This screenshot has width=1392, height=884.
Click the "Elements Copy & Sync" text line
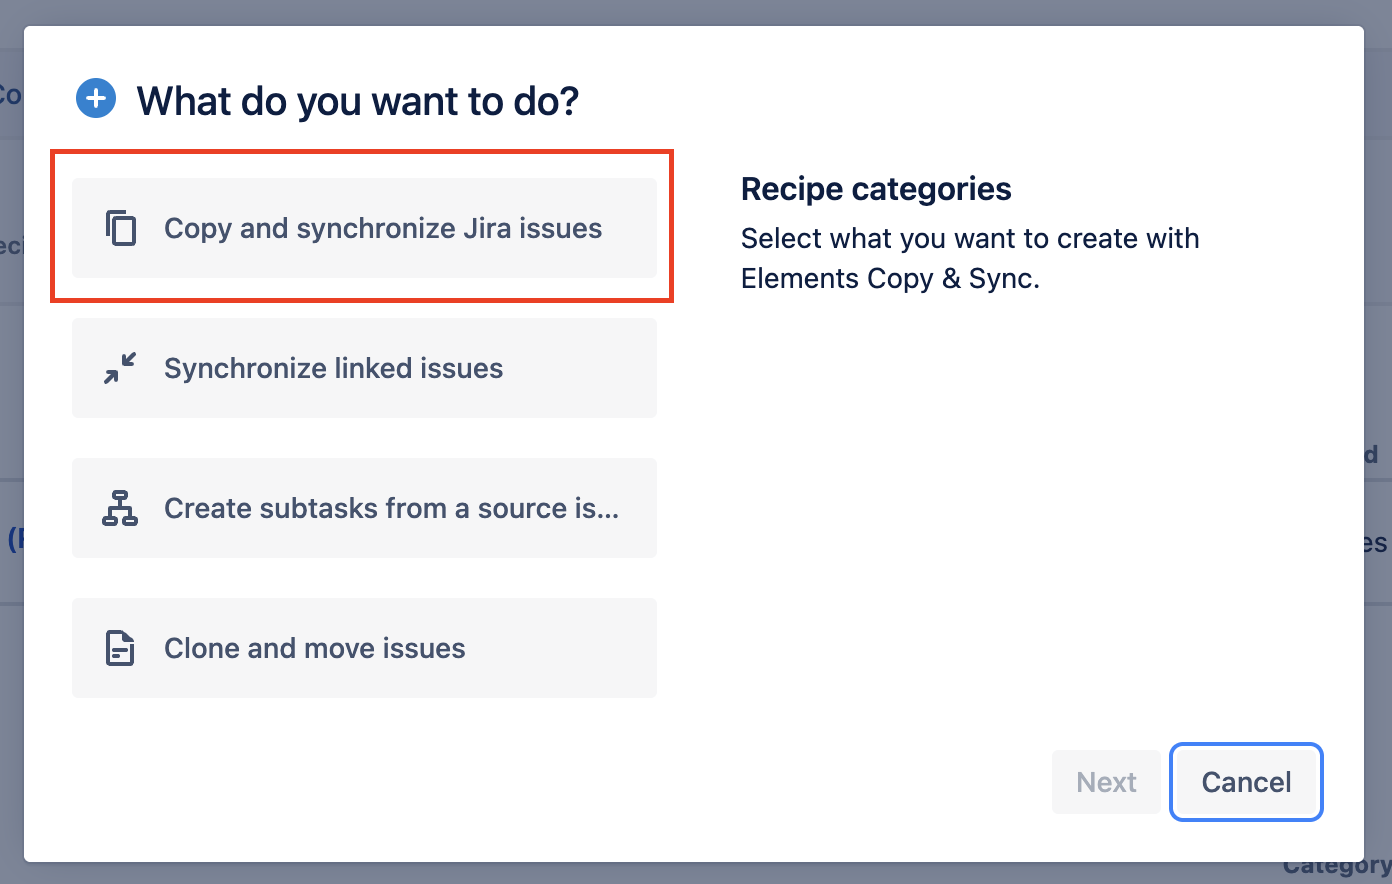tap(890, 279)
